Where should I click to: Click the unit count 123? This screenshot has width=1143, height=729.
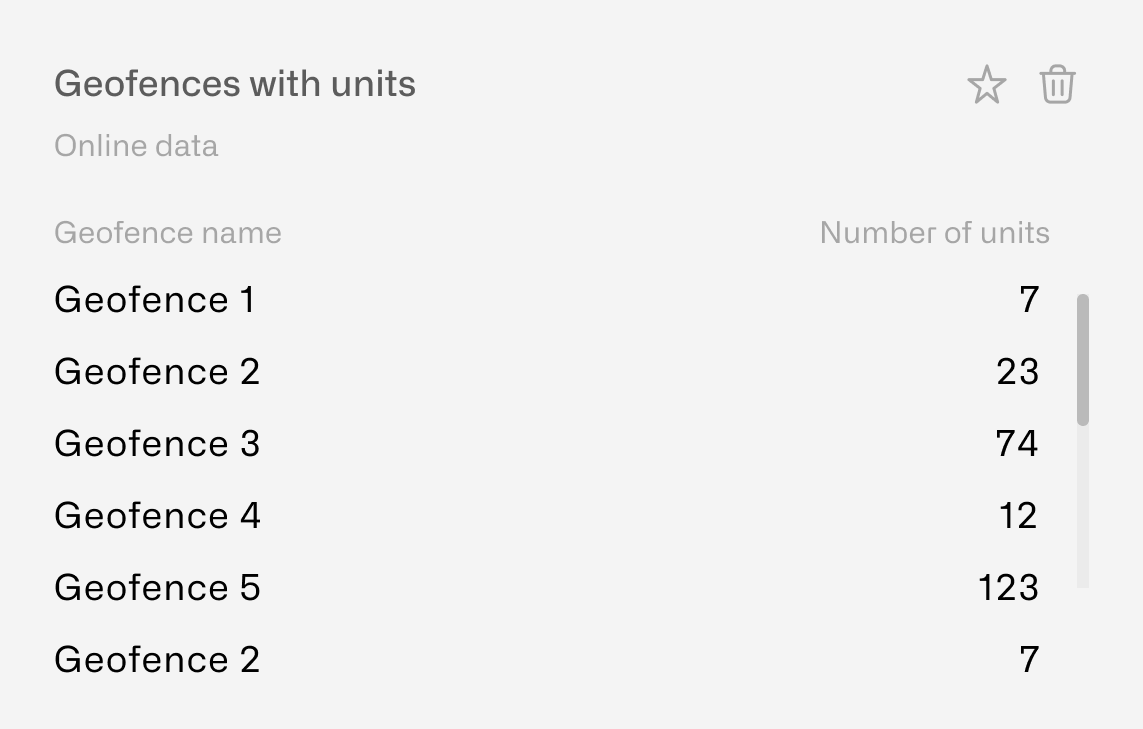[1008, 588]
